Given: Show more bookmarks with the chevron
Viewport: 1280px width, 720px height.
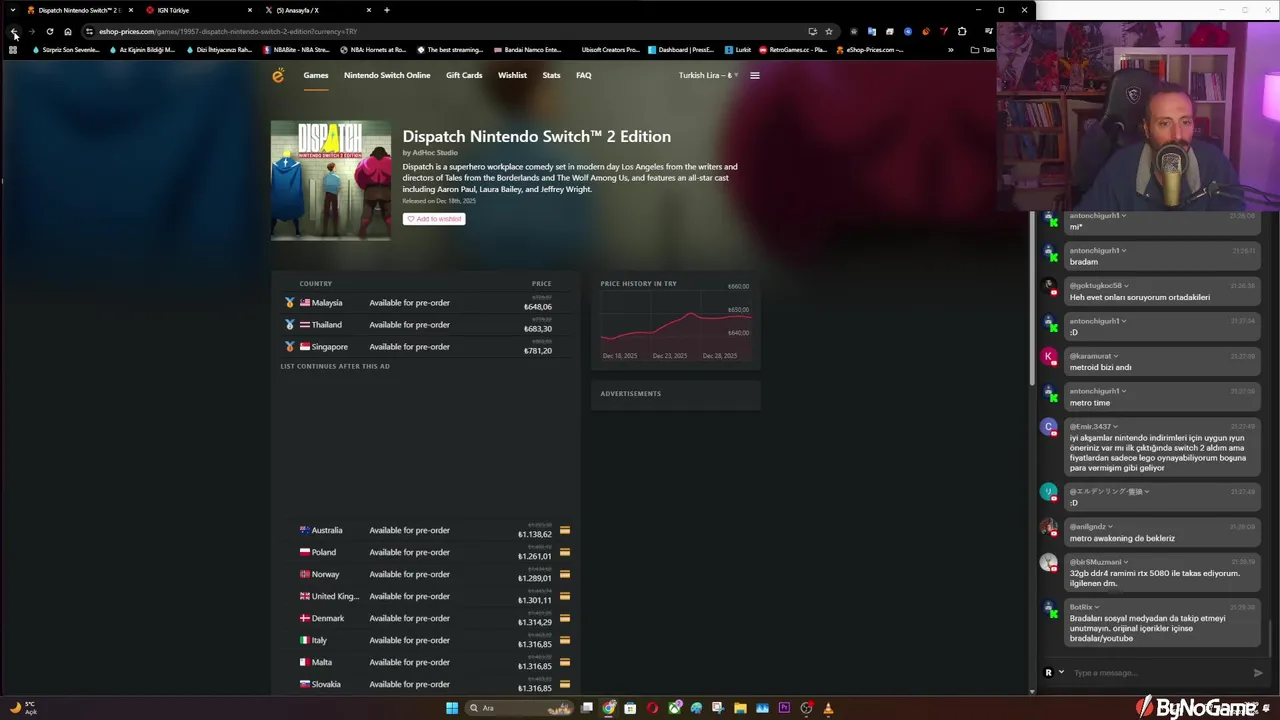Looking at the screenshot, I should (x=950, y=49).
